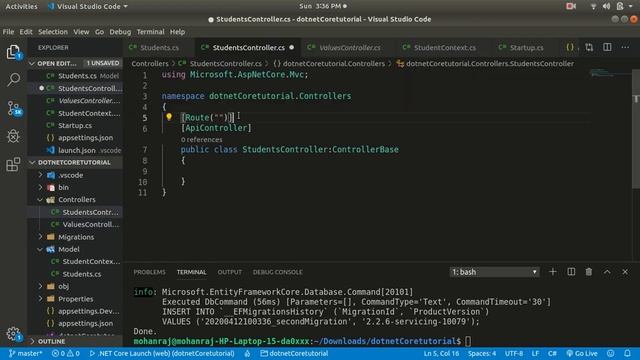Switch to the Output panel tab
Image resolution: width=640 pixels, height=360 pixels.
tap(229, 272)
